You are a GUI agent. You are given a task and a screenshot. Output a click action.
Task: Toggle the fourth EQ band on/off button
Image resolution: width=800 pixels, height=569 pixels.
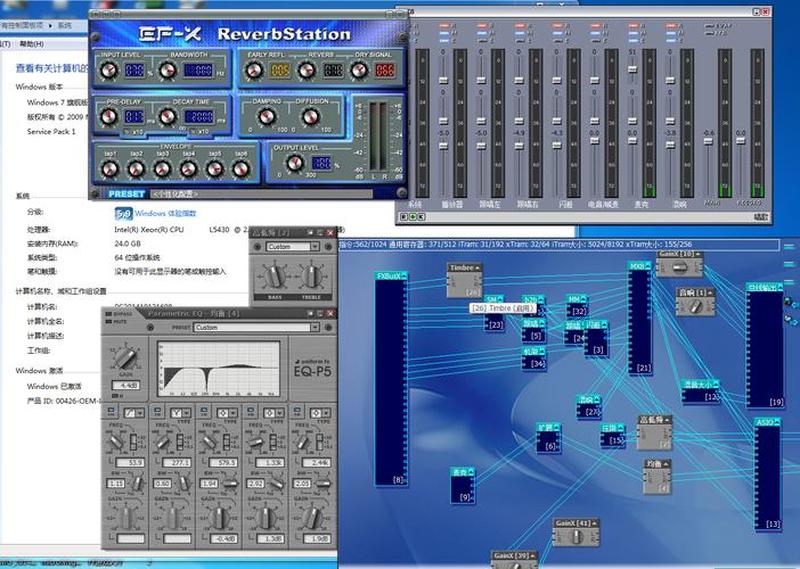(251, 411)
